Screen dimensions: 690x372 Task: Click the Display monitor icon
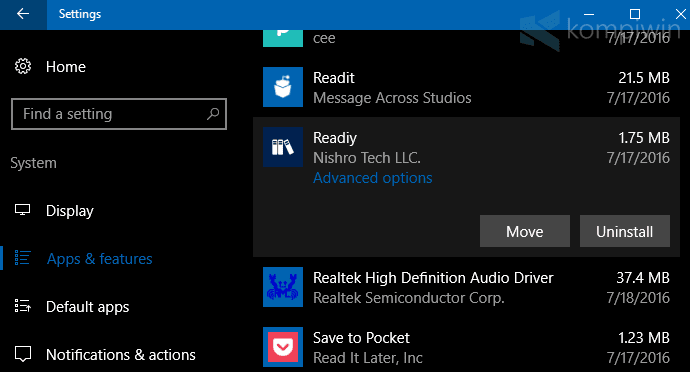click(x=22, y=210)
